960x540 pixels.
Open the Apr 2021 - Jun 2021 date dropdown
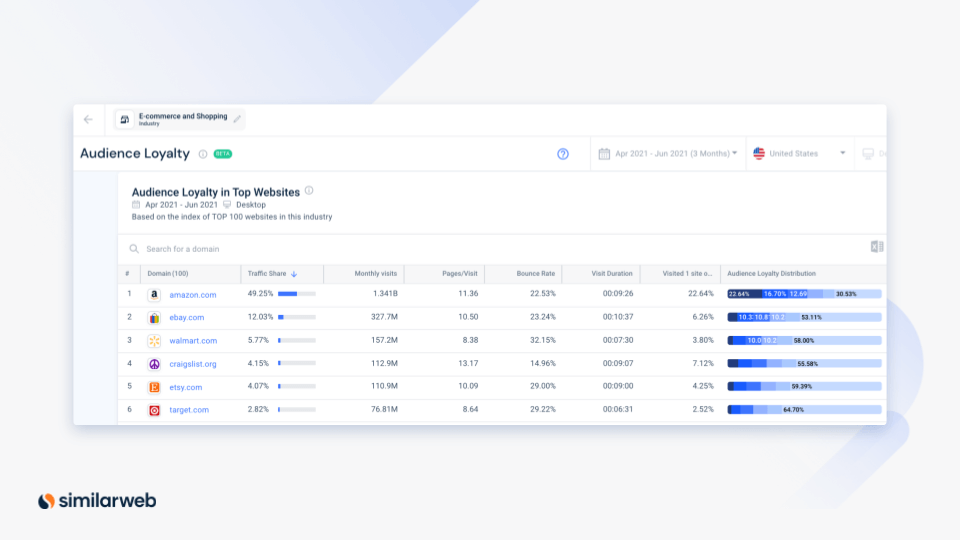pos(668,154)
